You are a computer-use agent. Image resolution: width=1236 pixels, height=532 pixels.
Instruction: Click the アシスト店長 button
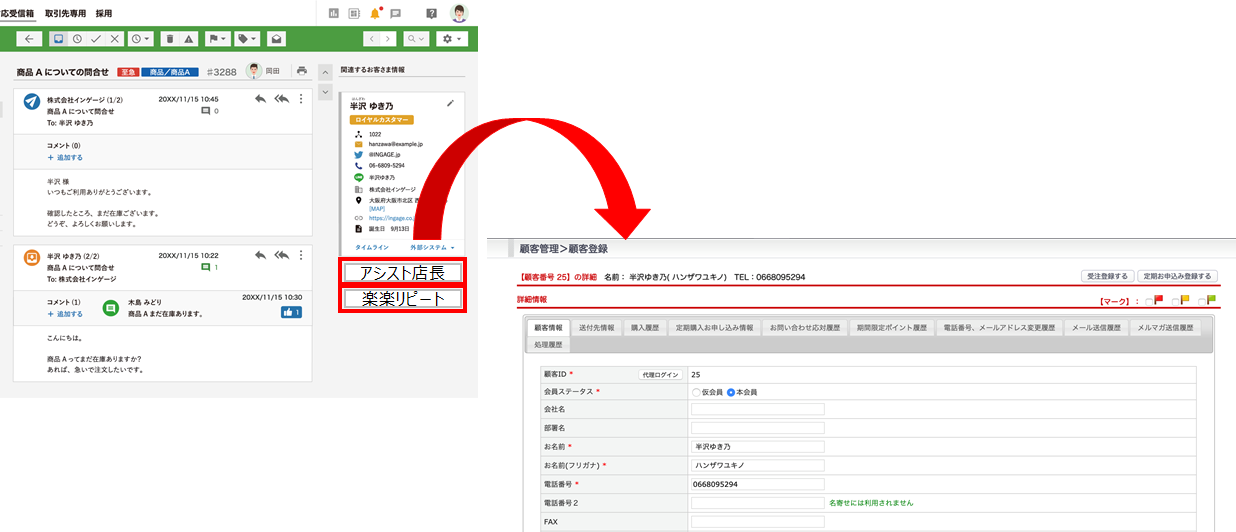[402, 272]
